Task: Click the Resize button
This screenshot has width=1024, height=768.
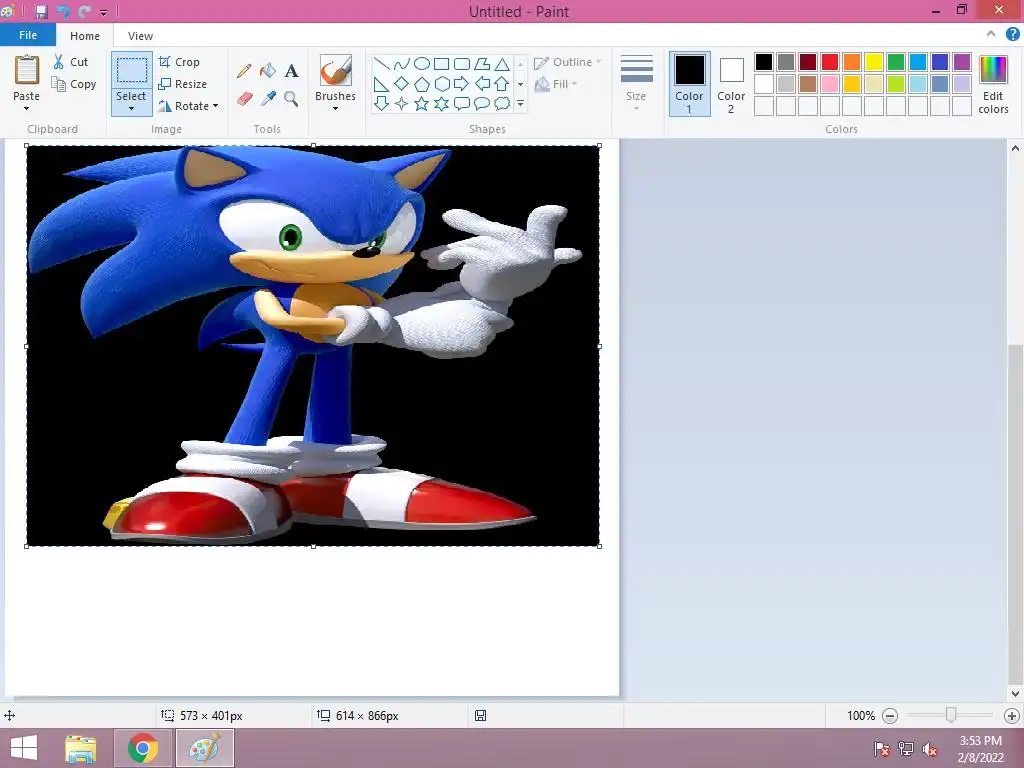Action: pyautogui.click(x=182, y=84)
